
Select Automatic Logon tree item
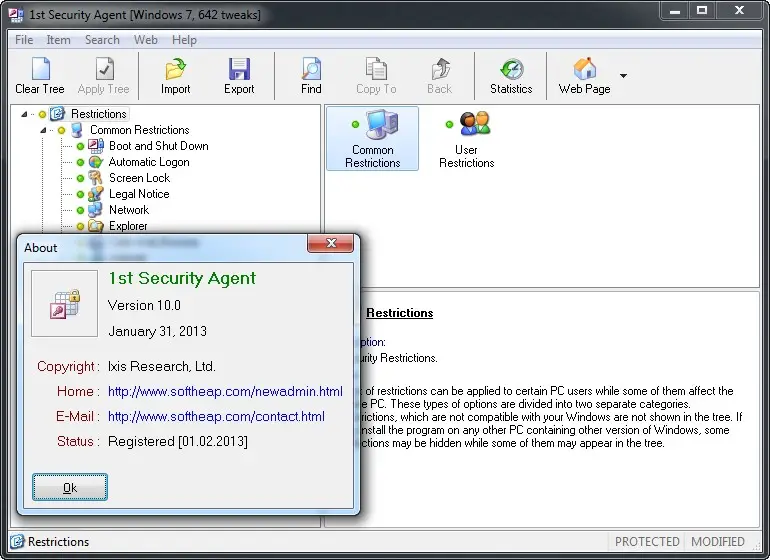click(149, 162)
